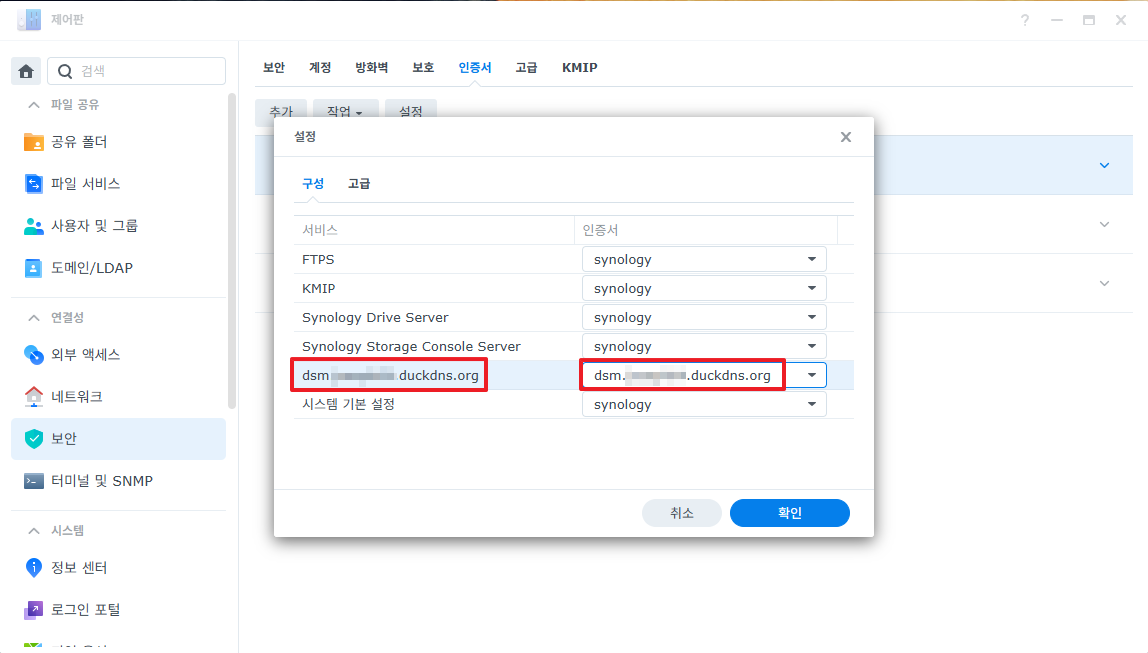The width and height of the screenshot is (1148, 653).
Task: Switch to the KMIP tab
Action: [580, 67]
